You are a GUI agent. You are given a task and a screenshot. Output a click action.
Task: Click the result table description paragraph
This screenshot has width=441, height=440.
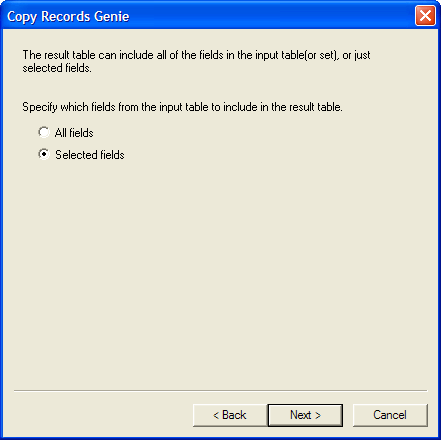196,61
